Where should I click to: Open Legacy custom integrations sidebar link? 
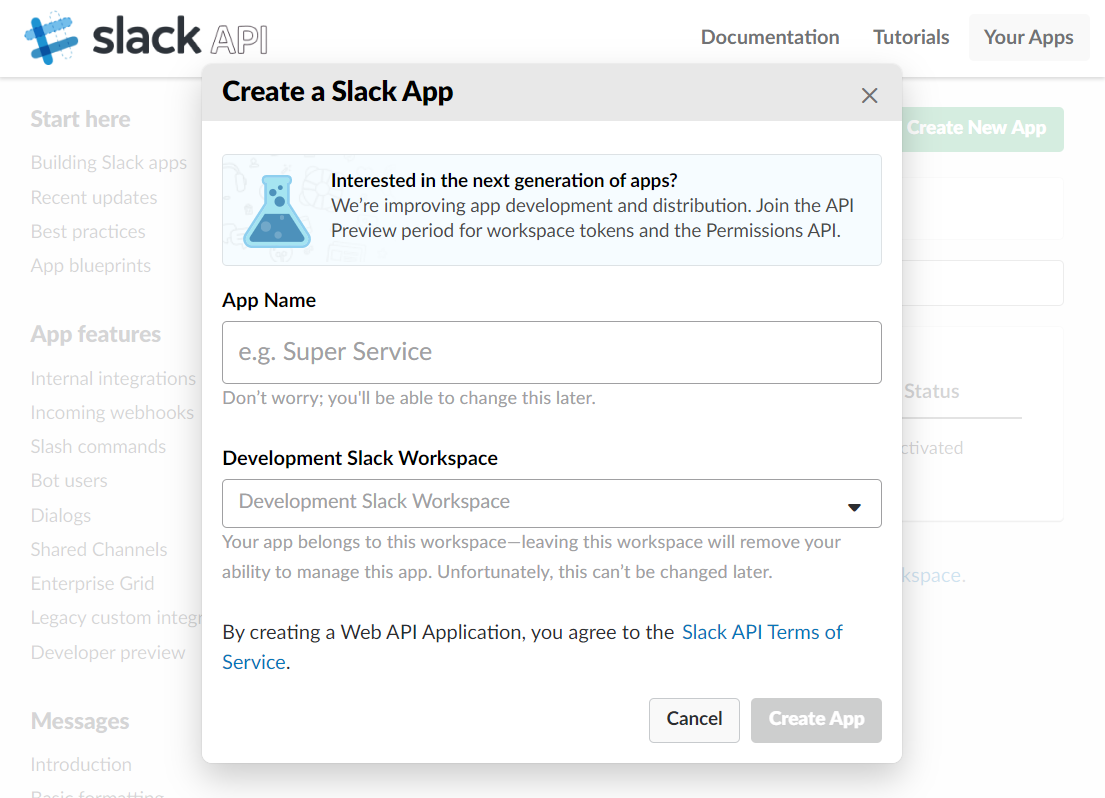pyautogui.click(x=116, y=618)
